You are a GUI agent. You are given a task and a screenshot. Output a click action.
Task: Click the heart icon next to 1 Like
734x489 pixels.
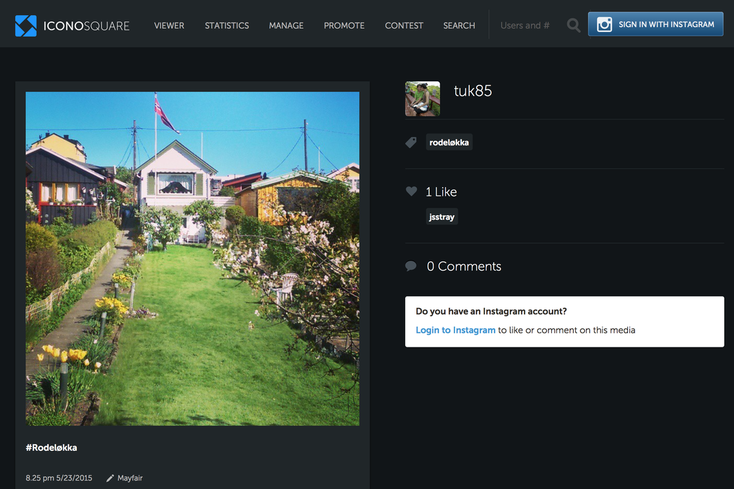coord(411,191)
